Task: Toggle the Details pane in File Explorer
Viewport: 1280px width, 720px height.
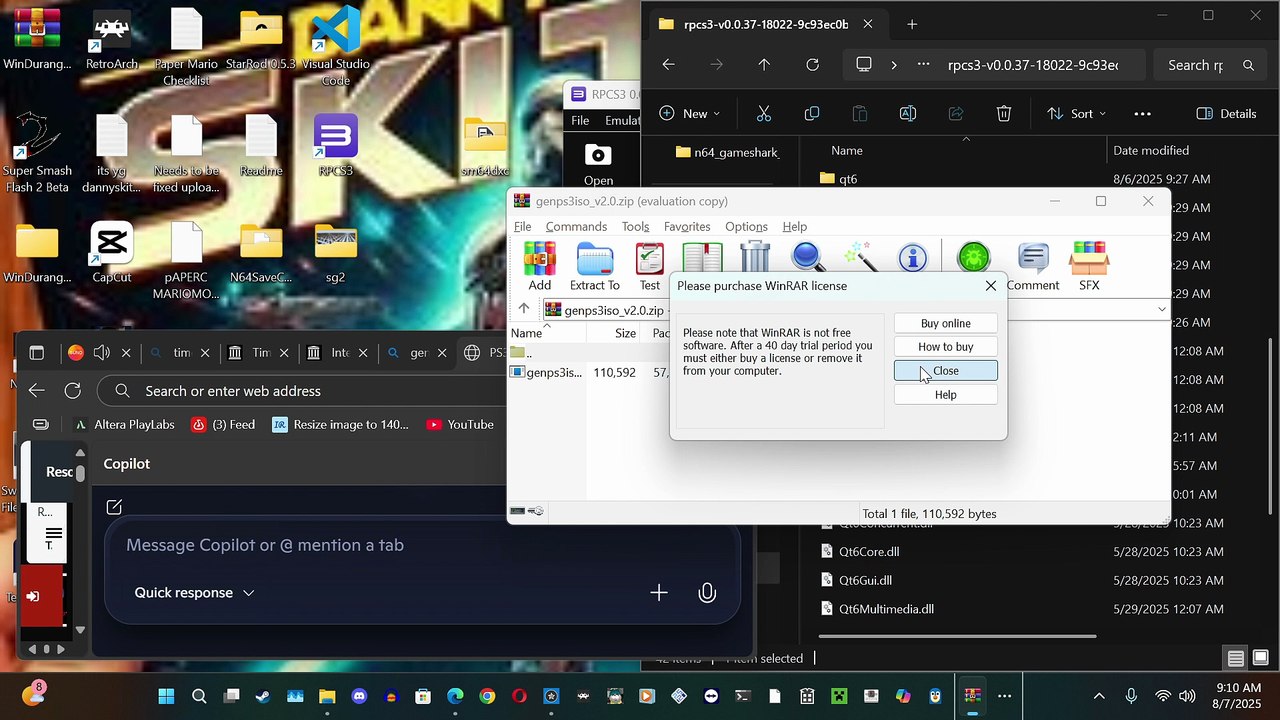Action: click(x=1226, y=114)
